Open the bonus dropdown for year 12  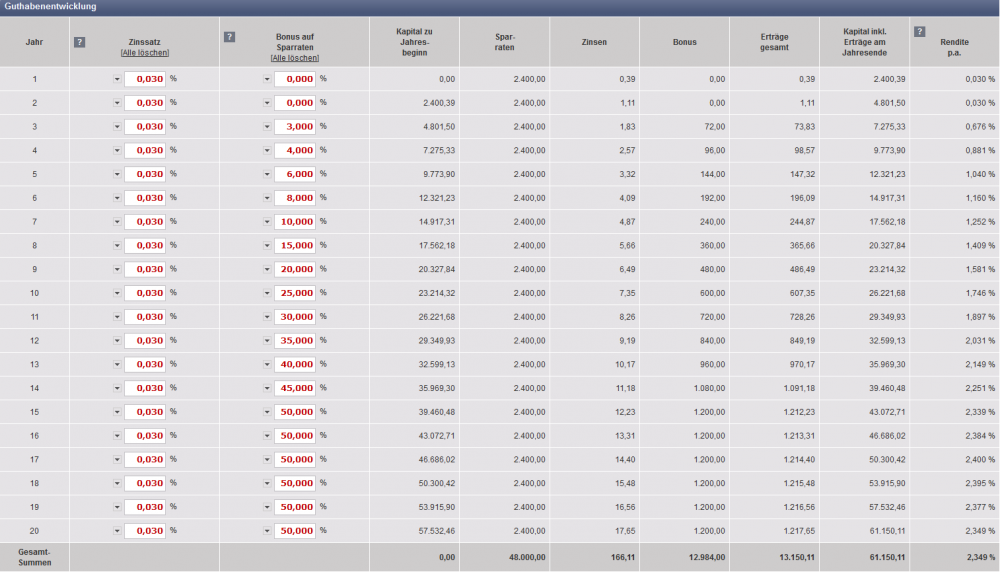(x=267, y=341)
